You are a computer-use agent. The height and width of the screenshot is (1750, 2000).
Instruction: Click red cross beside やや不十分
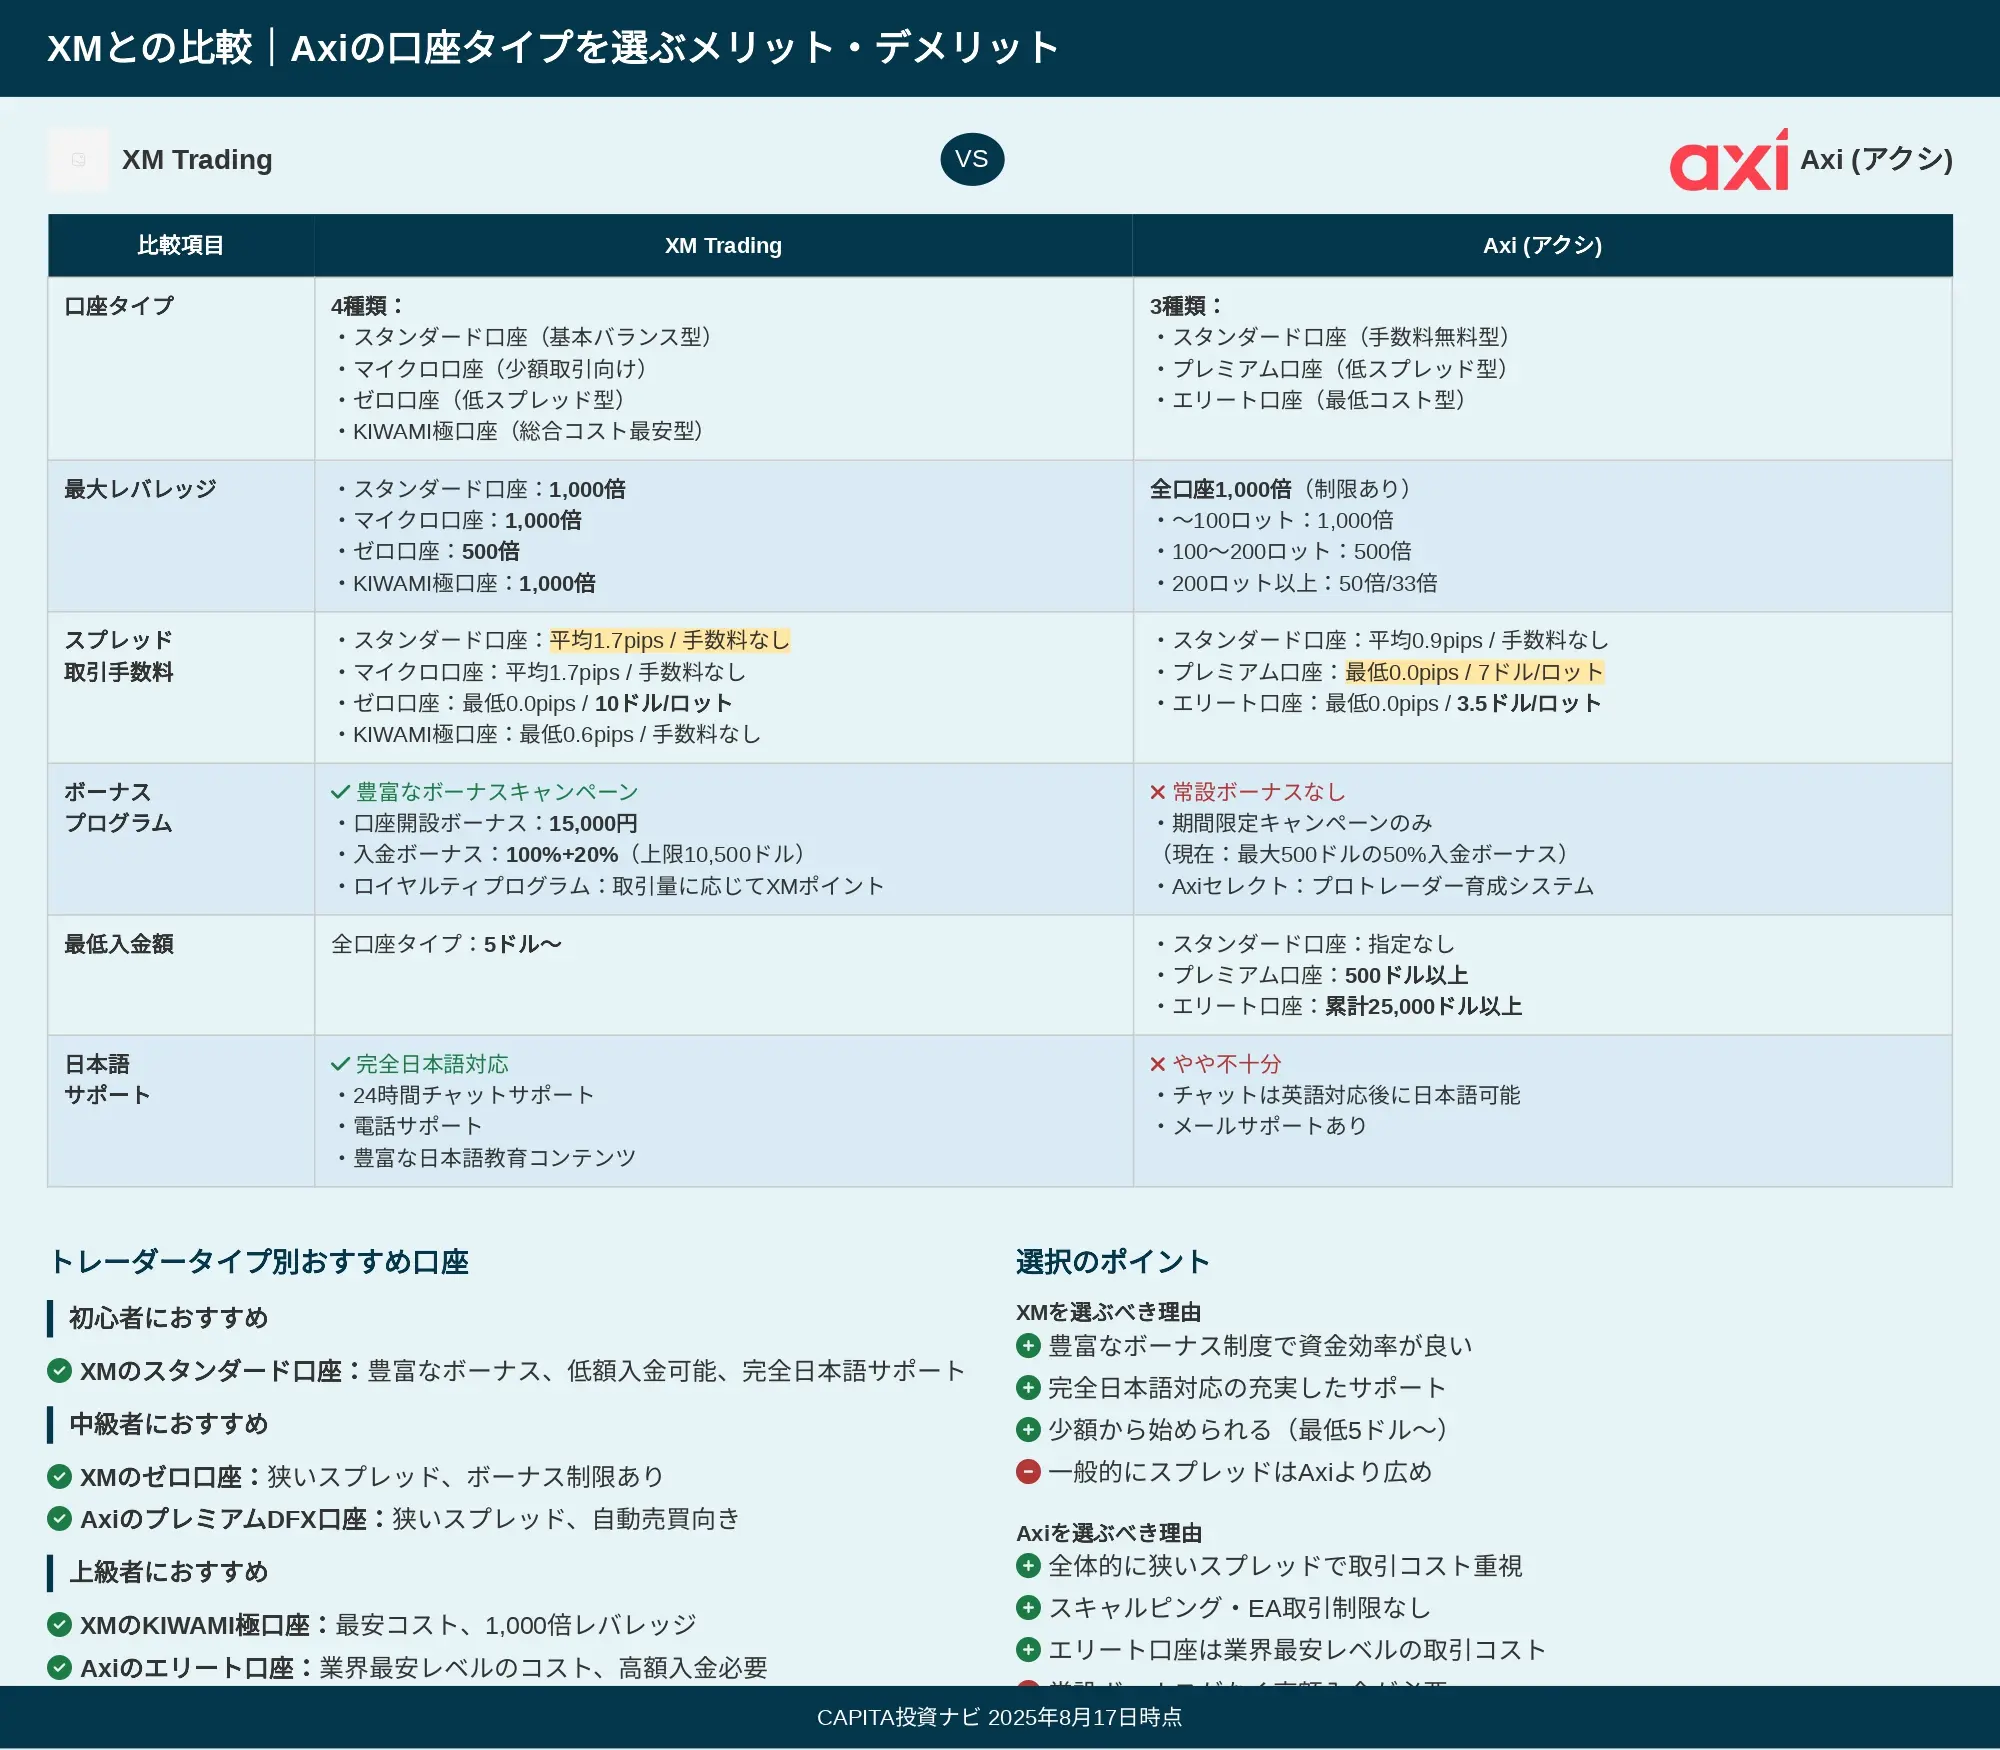pos(1158,1064)
